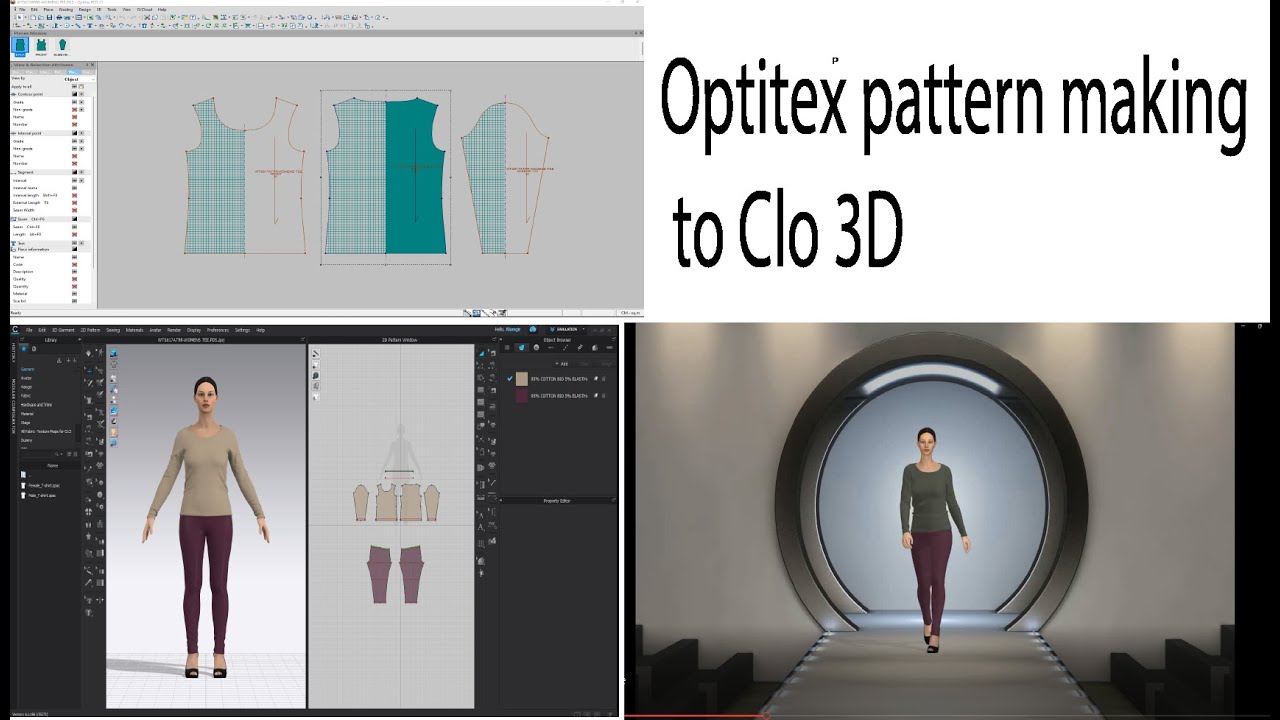
Task: Open the 3D Garment menu in CLO
Action: (x=63, y=330)
